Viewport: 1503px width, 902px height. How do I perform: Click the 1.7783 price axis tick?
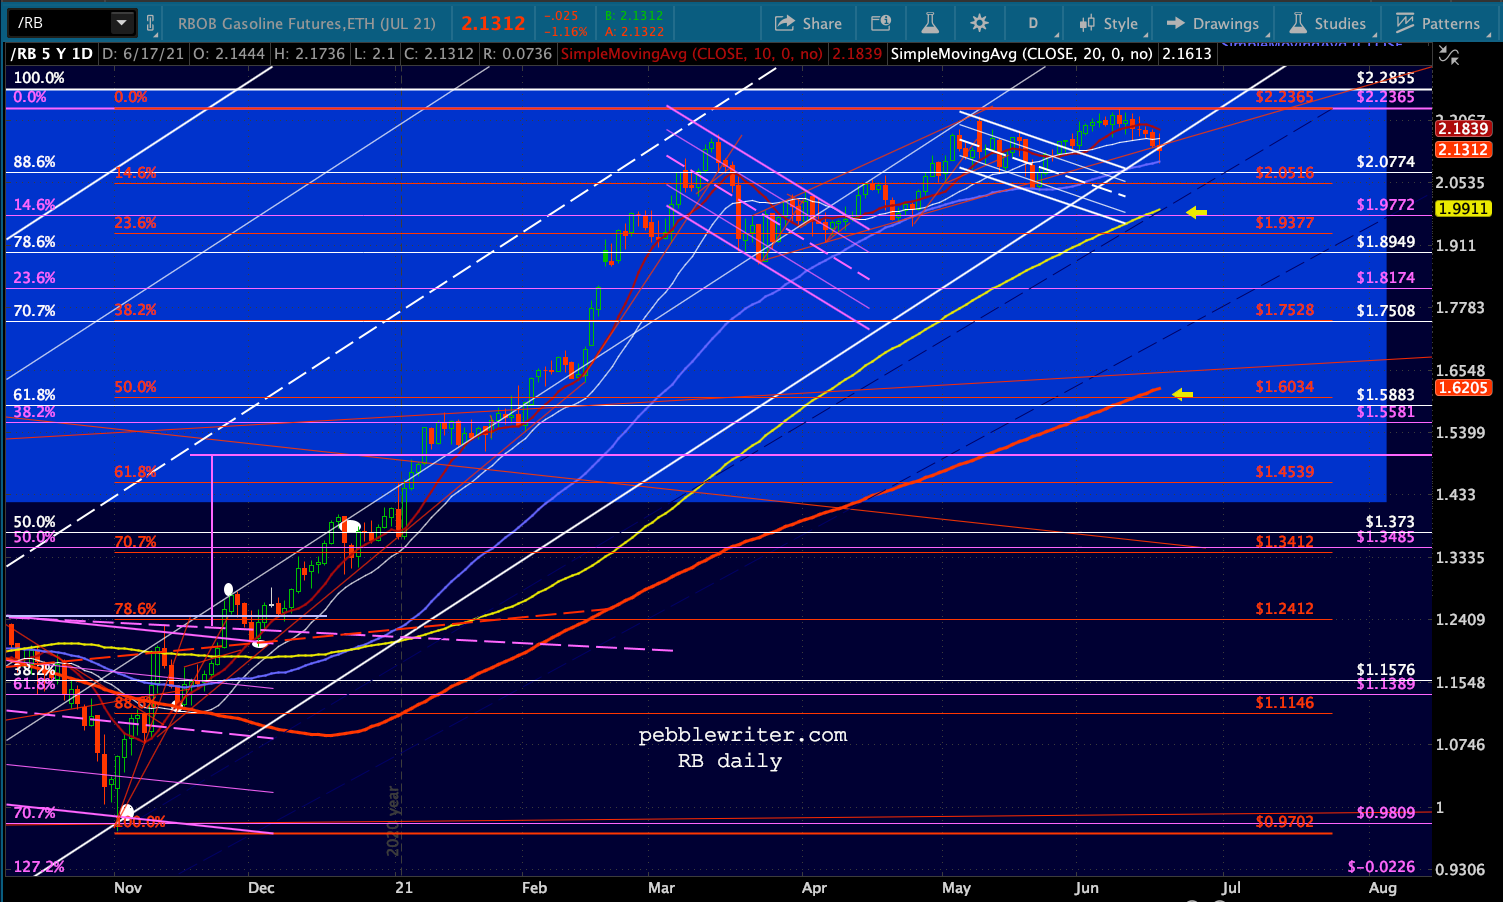(1461, 307)
